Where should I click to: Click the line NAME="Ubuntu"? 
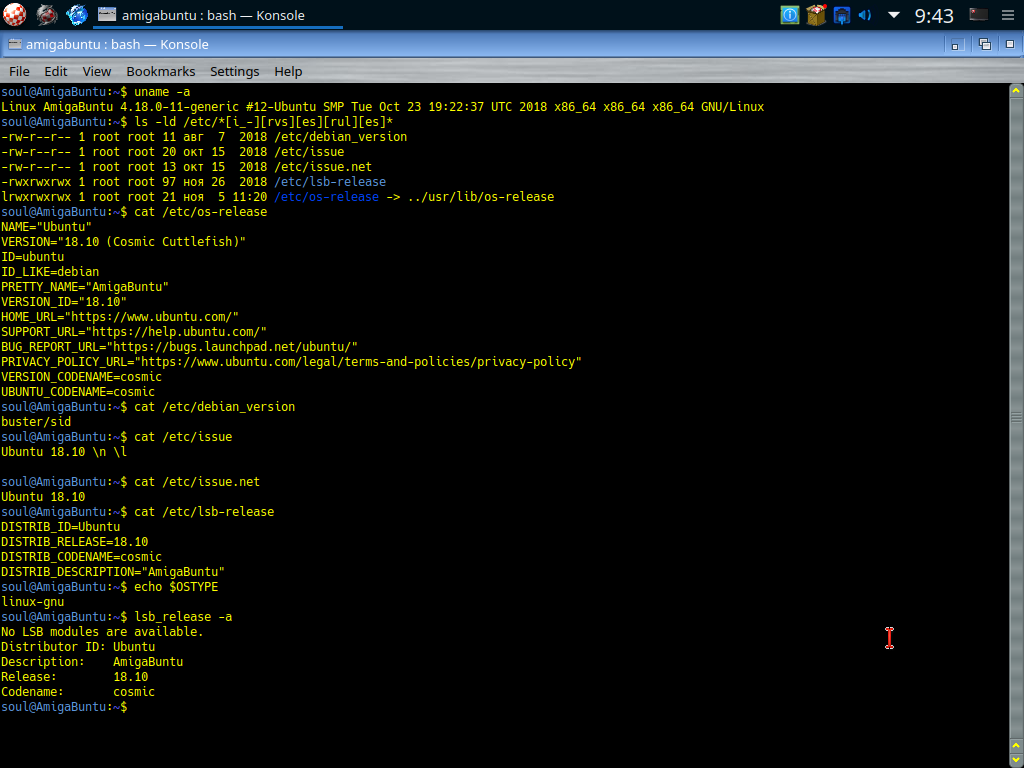click(46, 227)
